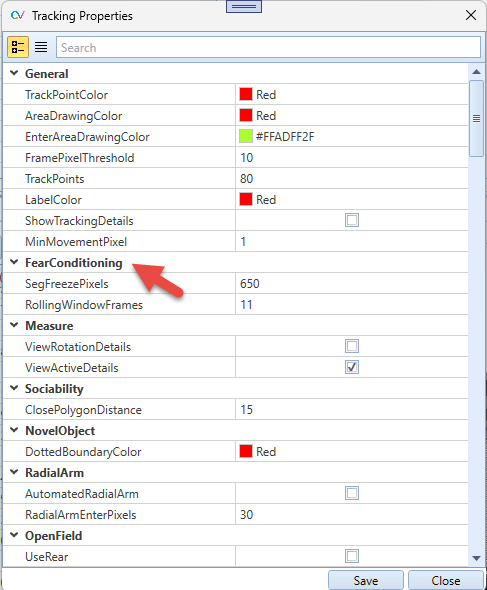This screenshot has height=590, width=487.
Task: Click the #FFADFF2F color value text
Action: 285,137
